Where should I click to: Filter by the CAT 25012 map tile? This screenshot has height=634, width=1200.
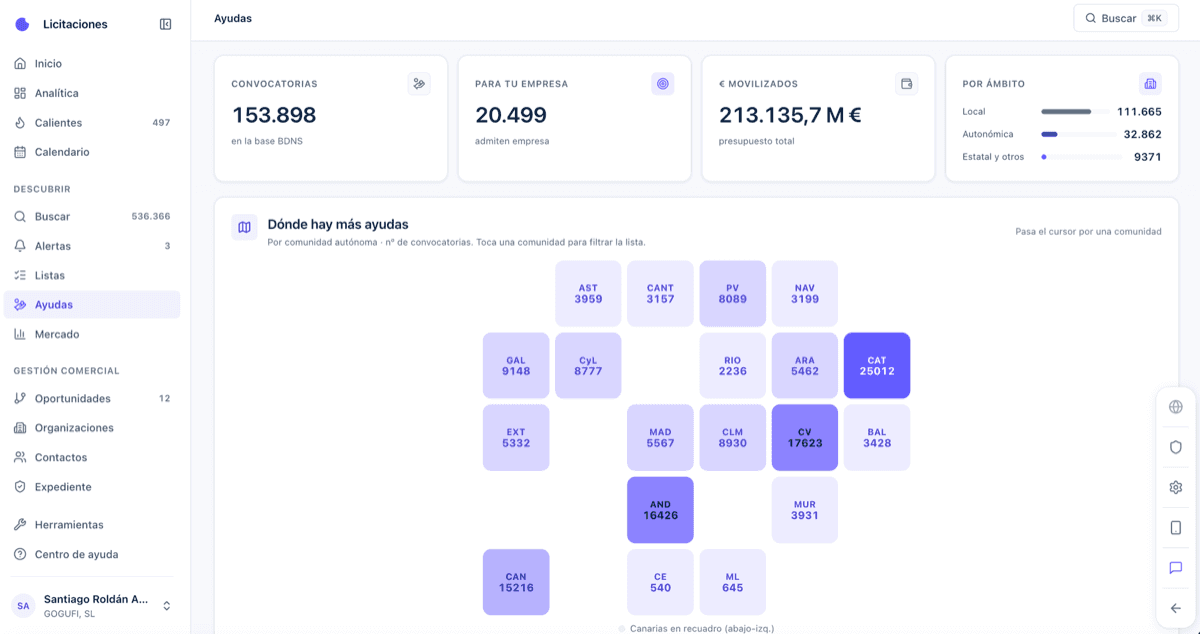point(877,366)
